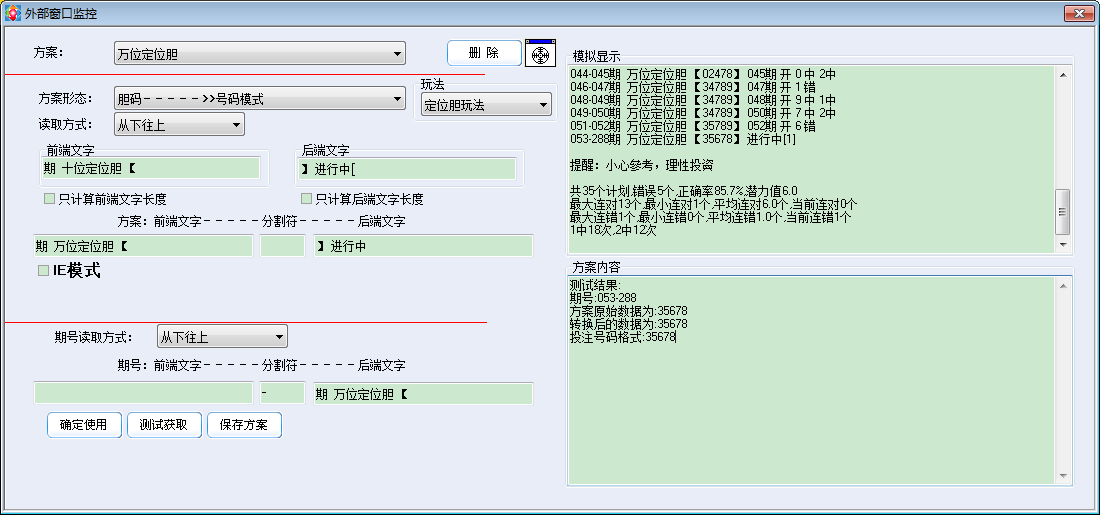Click the 前端文字 input field

click(x=150, y=168)
